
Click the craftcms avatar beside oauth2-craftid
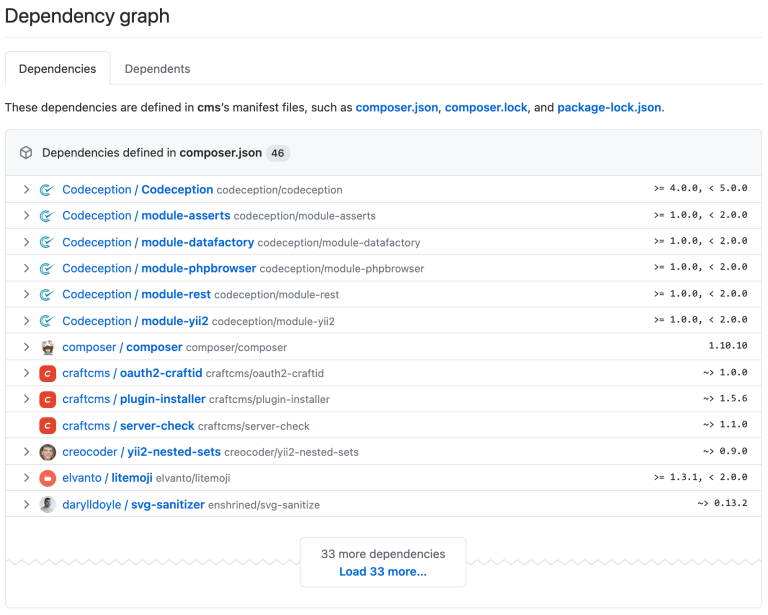click(x=47, y=373)
